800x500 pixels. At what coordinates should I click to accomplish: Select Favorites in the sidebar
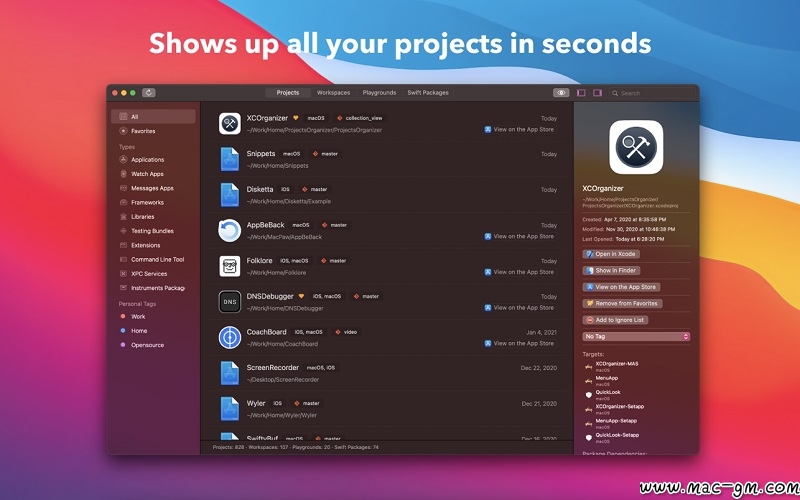click(153, 131)
